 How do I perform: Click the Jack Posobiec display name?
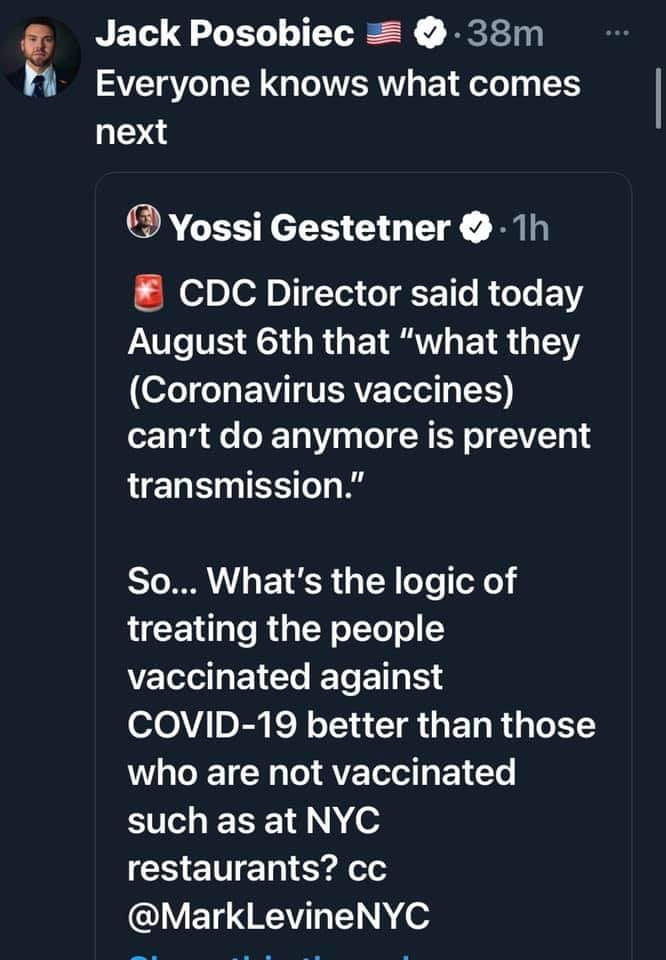tap(224, 34)
